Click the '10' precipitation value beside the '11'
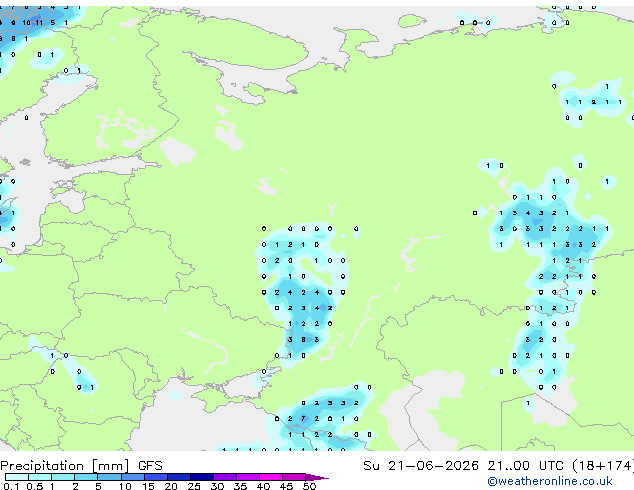 [26, 23]
